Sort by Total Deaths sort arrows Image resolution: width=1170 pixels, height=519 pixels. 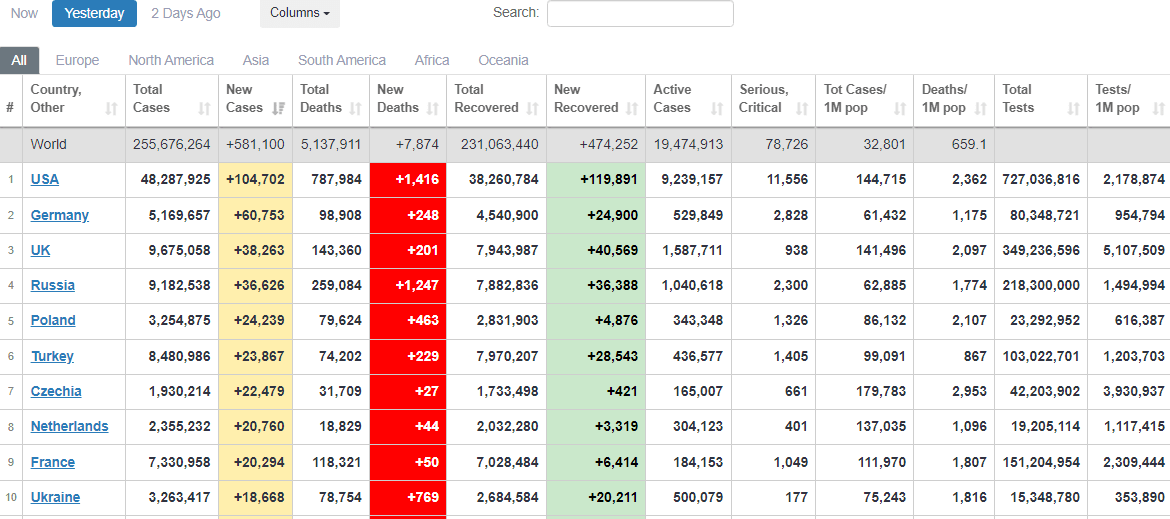coord(355,108)
